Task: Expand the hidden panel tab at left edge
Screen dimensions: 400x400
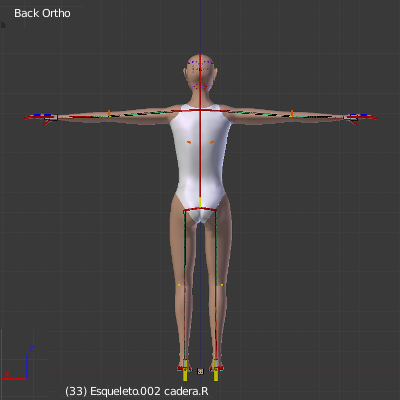Action: tap(3, 25)
